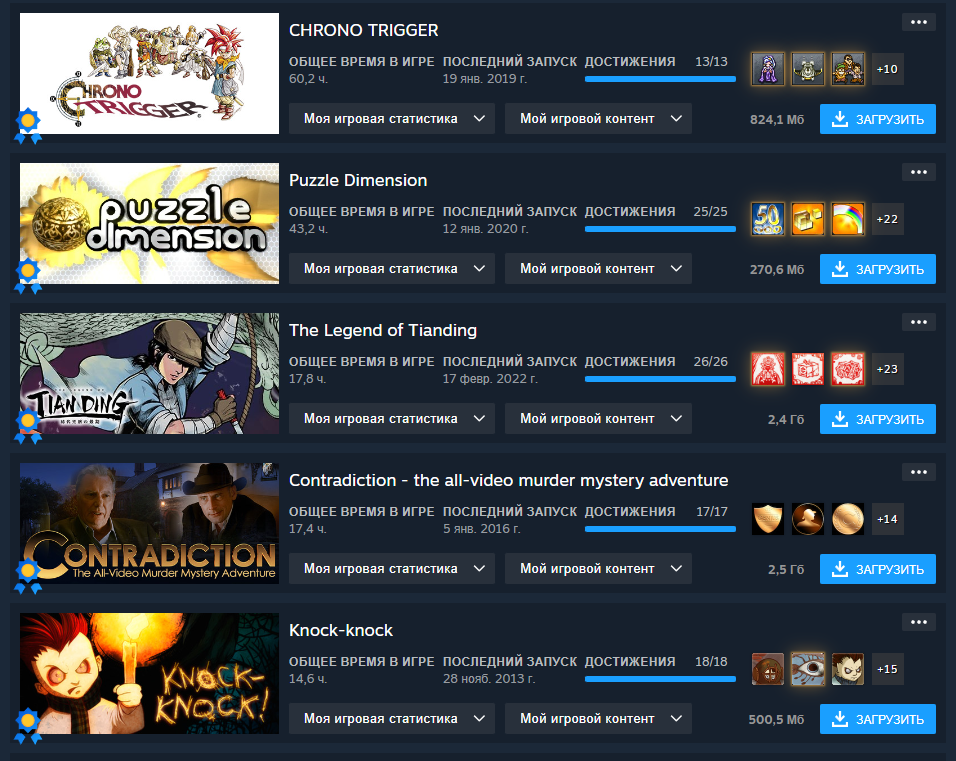Viewport: 956px width, 761px height.
Task: Open The Legend of Tianding title link
Action: click(383, 330)
